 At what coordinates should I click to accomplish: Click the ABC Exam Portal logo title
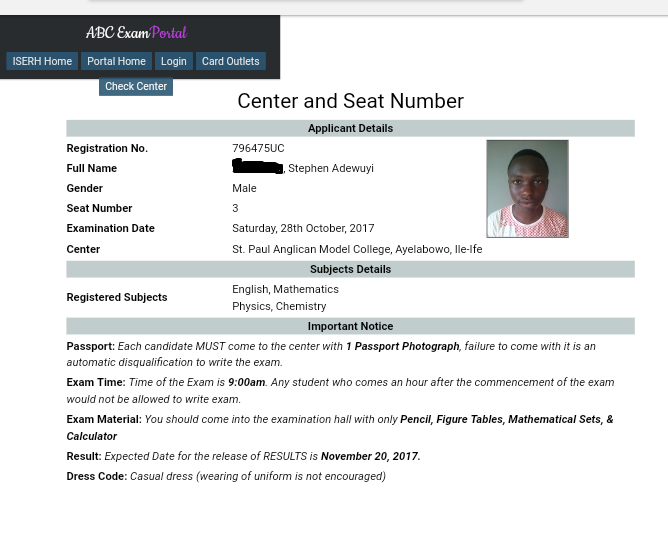point(136,32)
